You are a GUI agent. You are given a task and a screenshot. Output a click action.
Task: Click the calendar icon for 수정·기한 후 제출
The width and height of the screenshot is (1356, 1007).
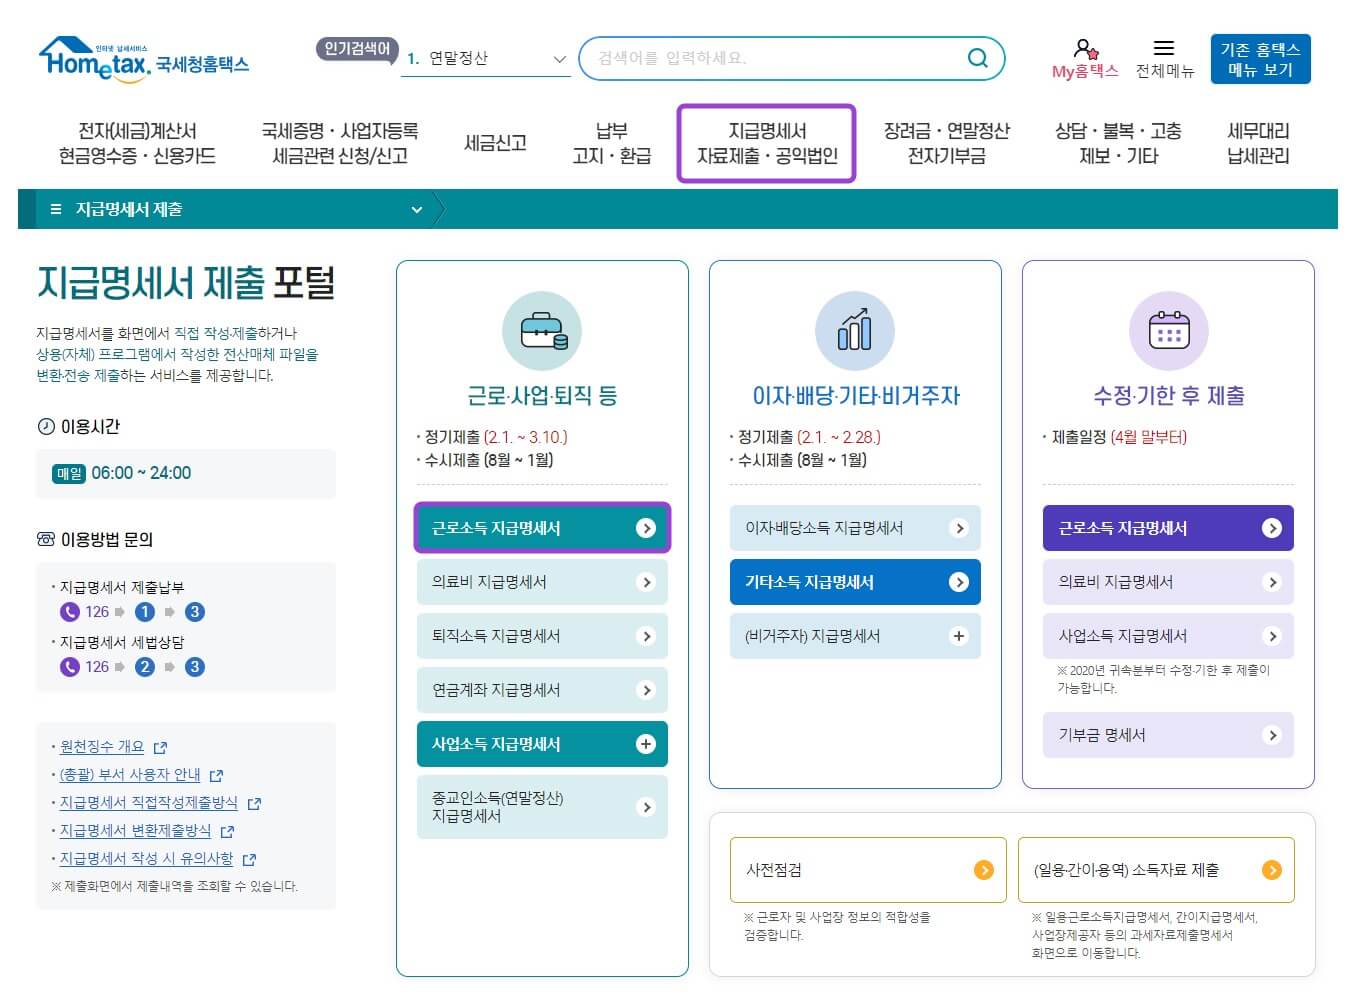[x=1168, y=331]
